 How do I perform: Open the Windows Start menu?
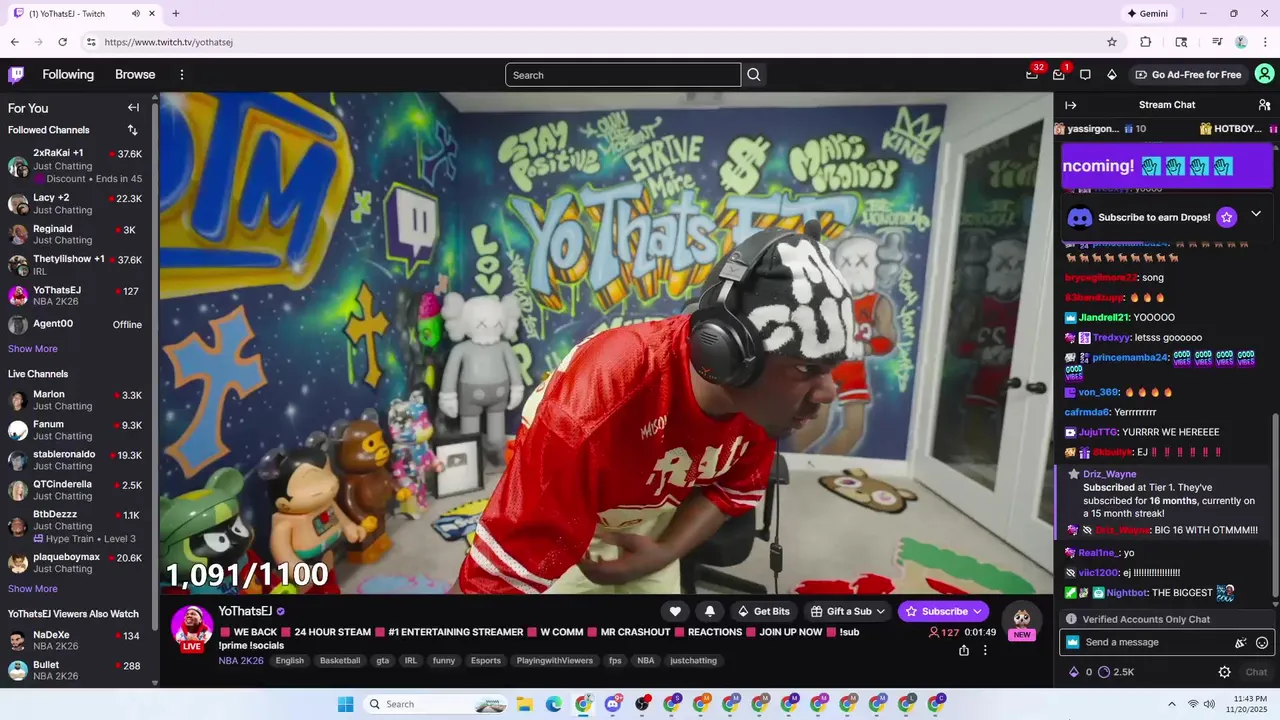(x=346, y=704)
